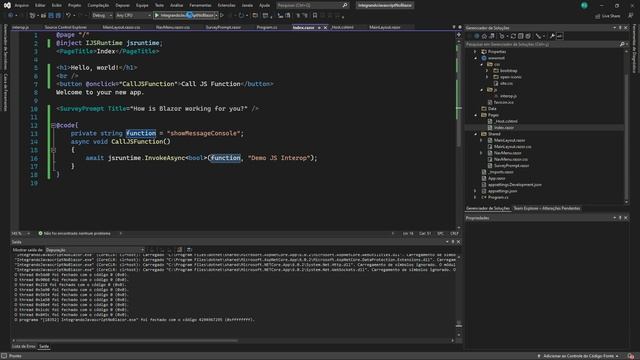The width and height of the screenshot is (640, 360).
Task: Toggle the Solution Explorer preview selected items
Action: click(x=559, y=36)
